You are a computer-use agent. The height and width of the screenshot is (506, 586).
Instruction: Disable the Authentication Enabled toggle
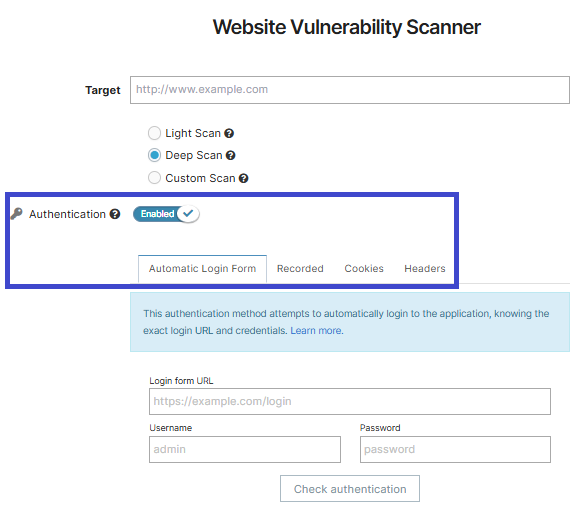click(166, 214)
